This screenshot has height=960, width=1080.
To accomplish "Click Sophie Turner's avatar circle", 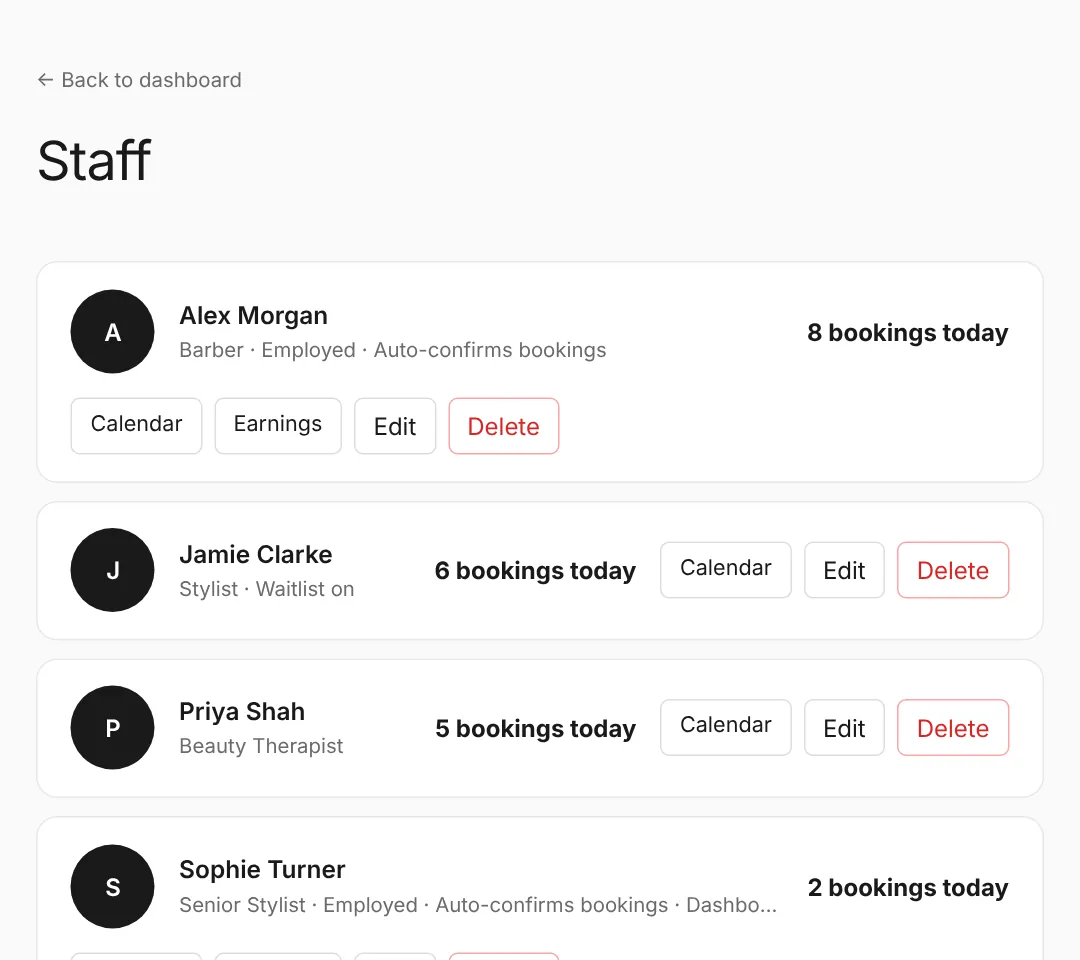I will coord(112,886).
